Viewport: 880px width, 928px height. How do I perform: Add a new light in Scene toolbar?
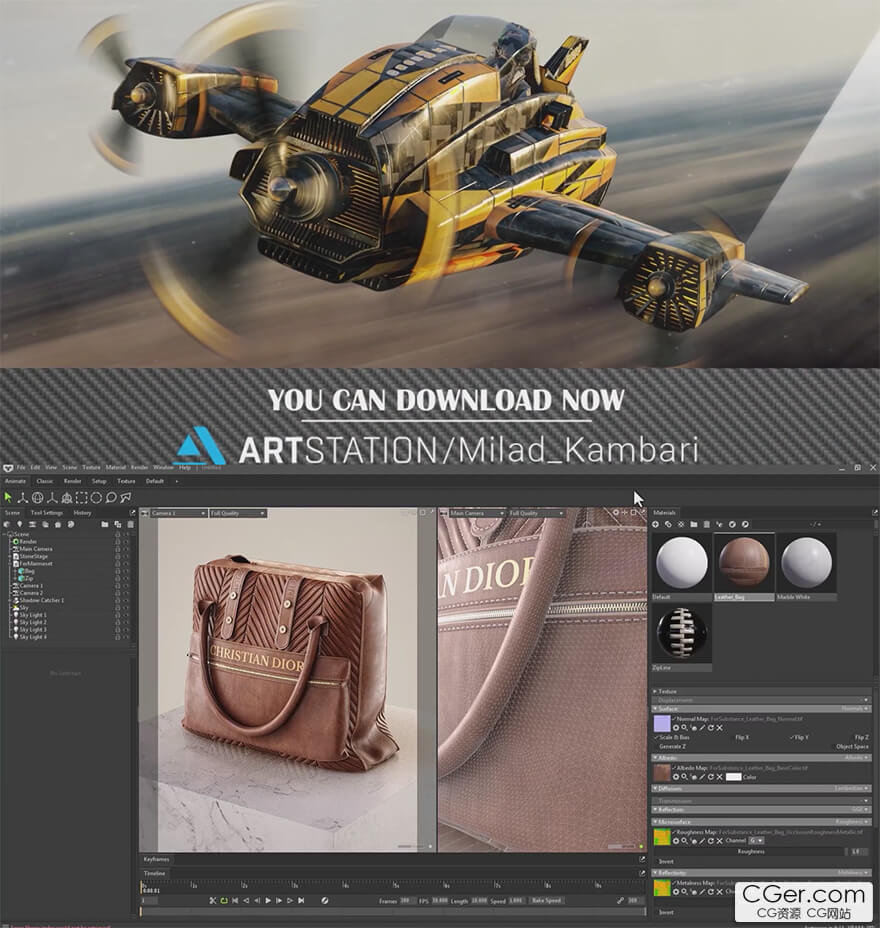point(20,524)
